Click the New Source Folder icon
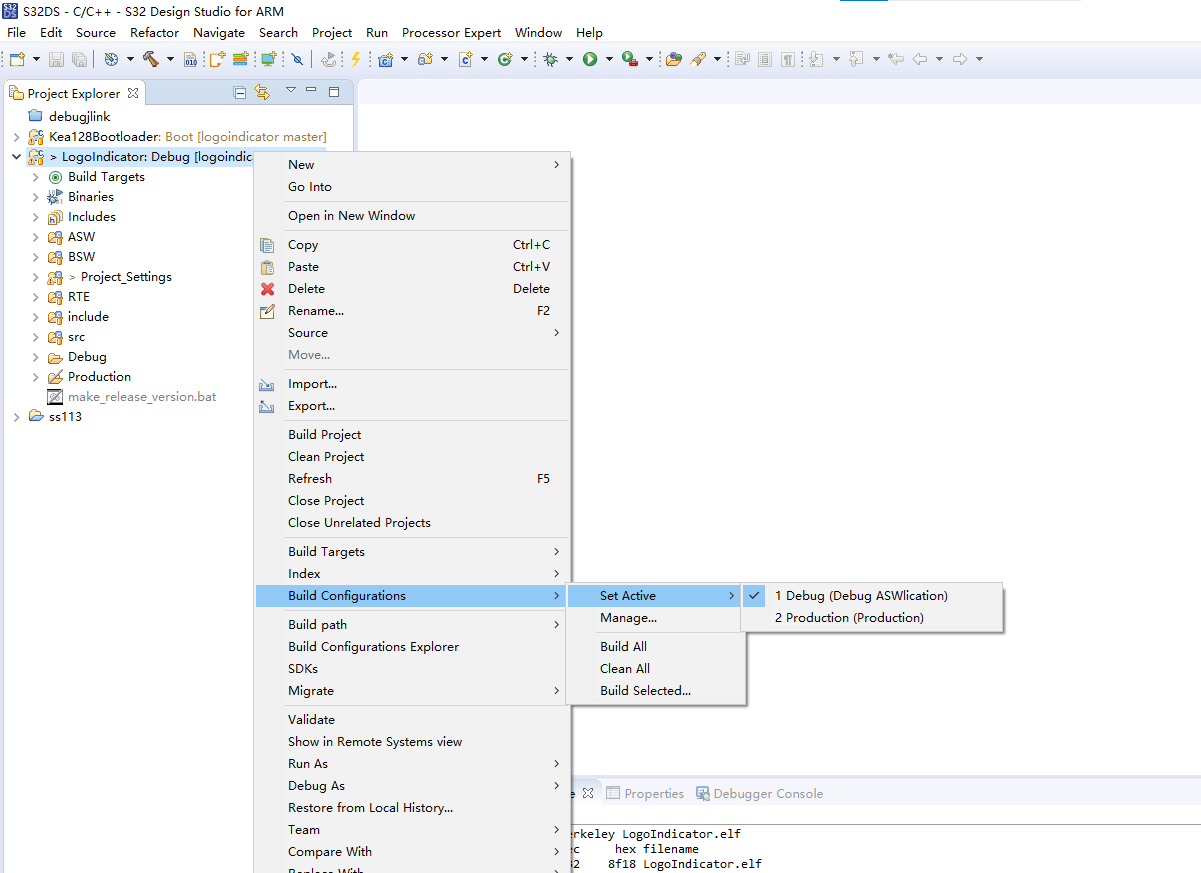 coord(425,59)
